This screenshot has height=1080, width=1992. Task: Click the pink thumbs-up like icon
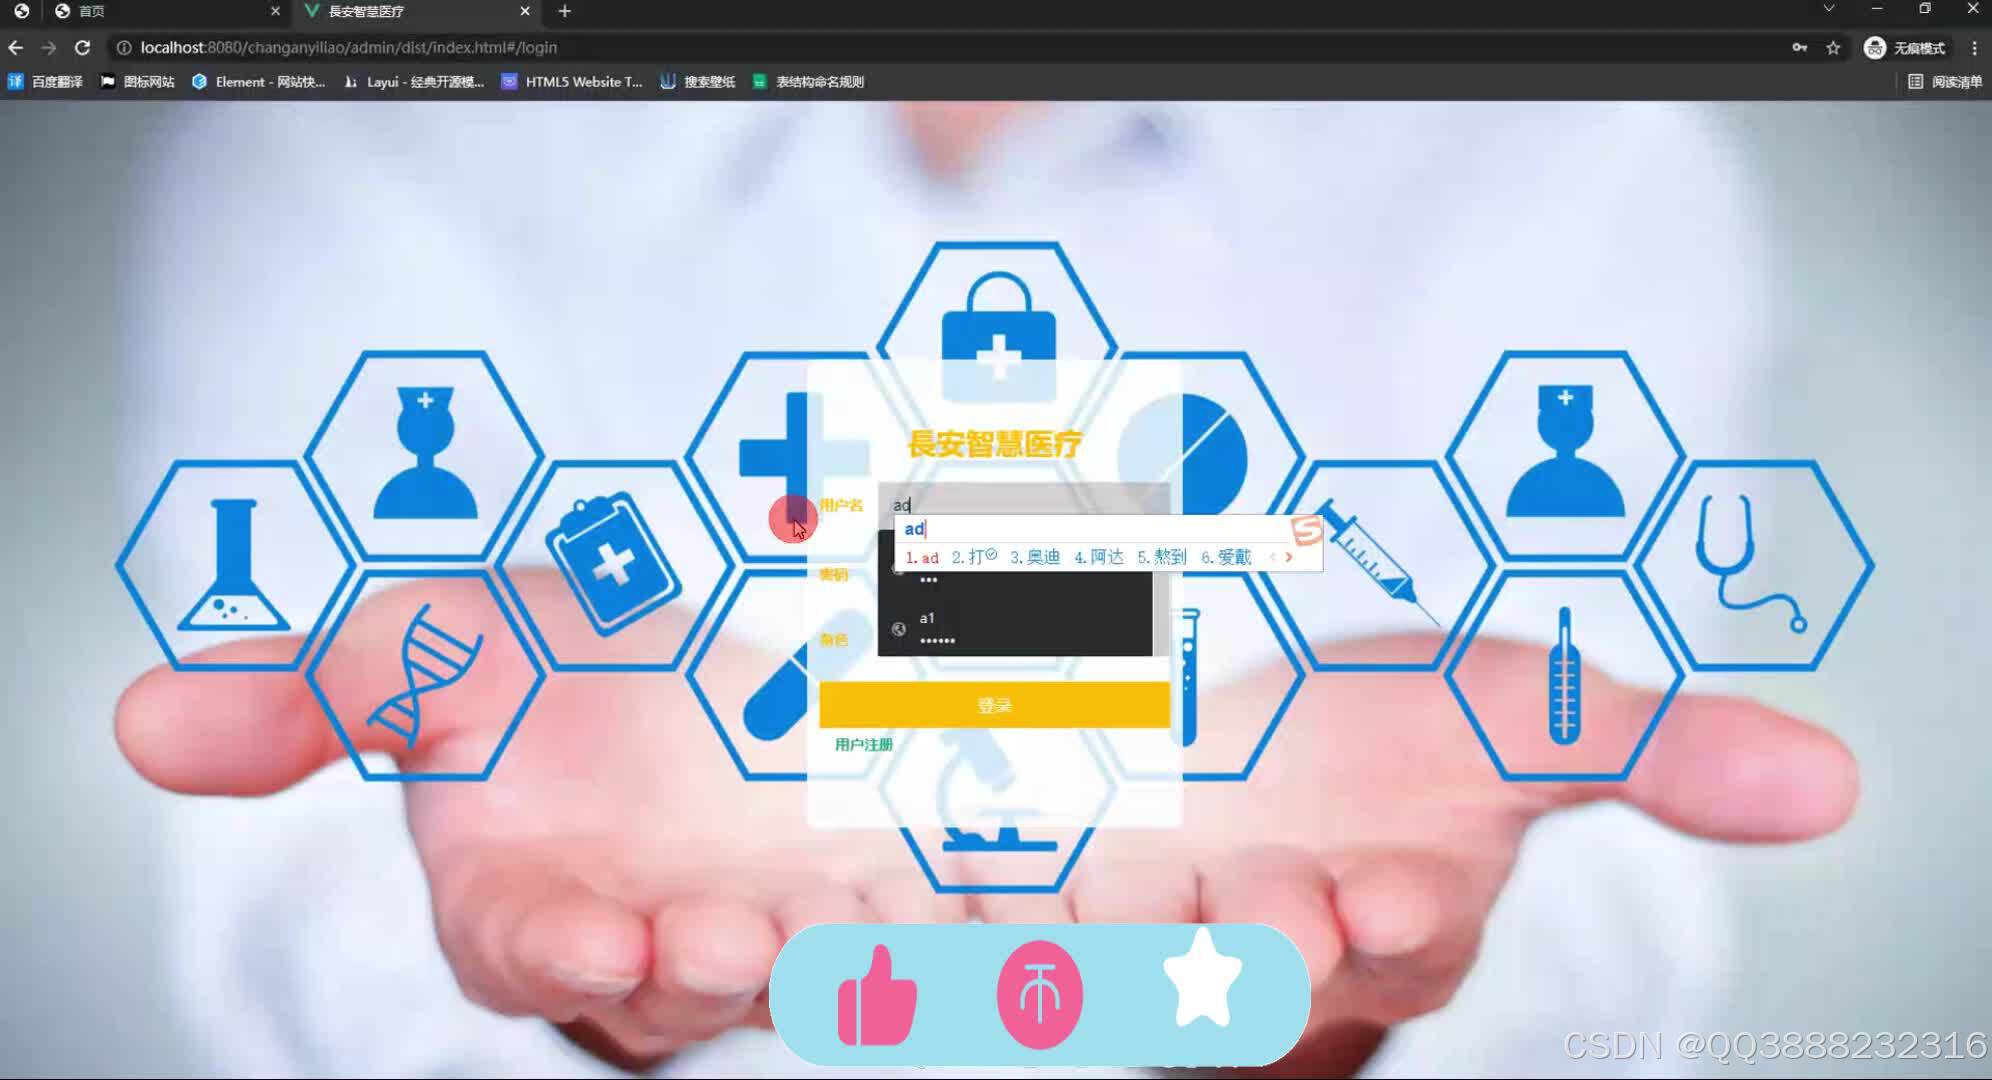tap(877, 995)
